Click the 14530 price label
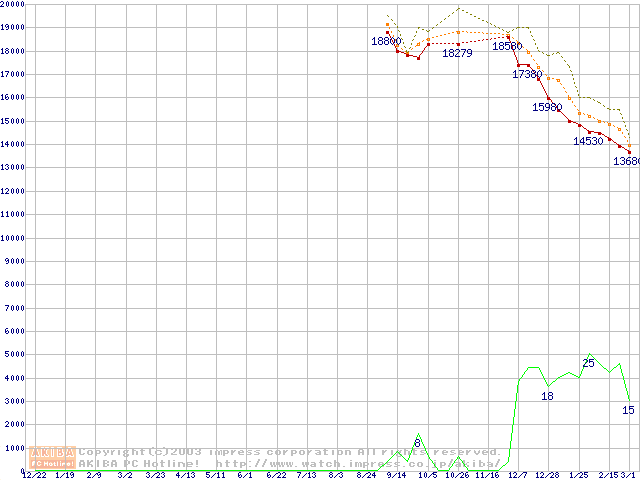The height and width of the screenshot is (480, 640). 588,141
